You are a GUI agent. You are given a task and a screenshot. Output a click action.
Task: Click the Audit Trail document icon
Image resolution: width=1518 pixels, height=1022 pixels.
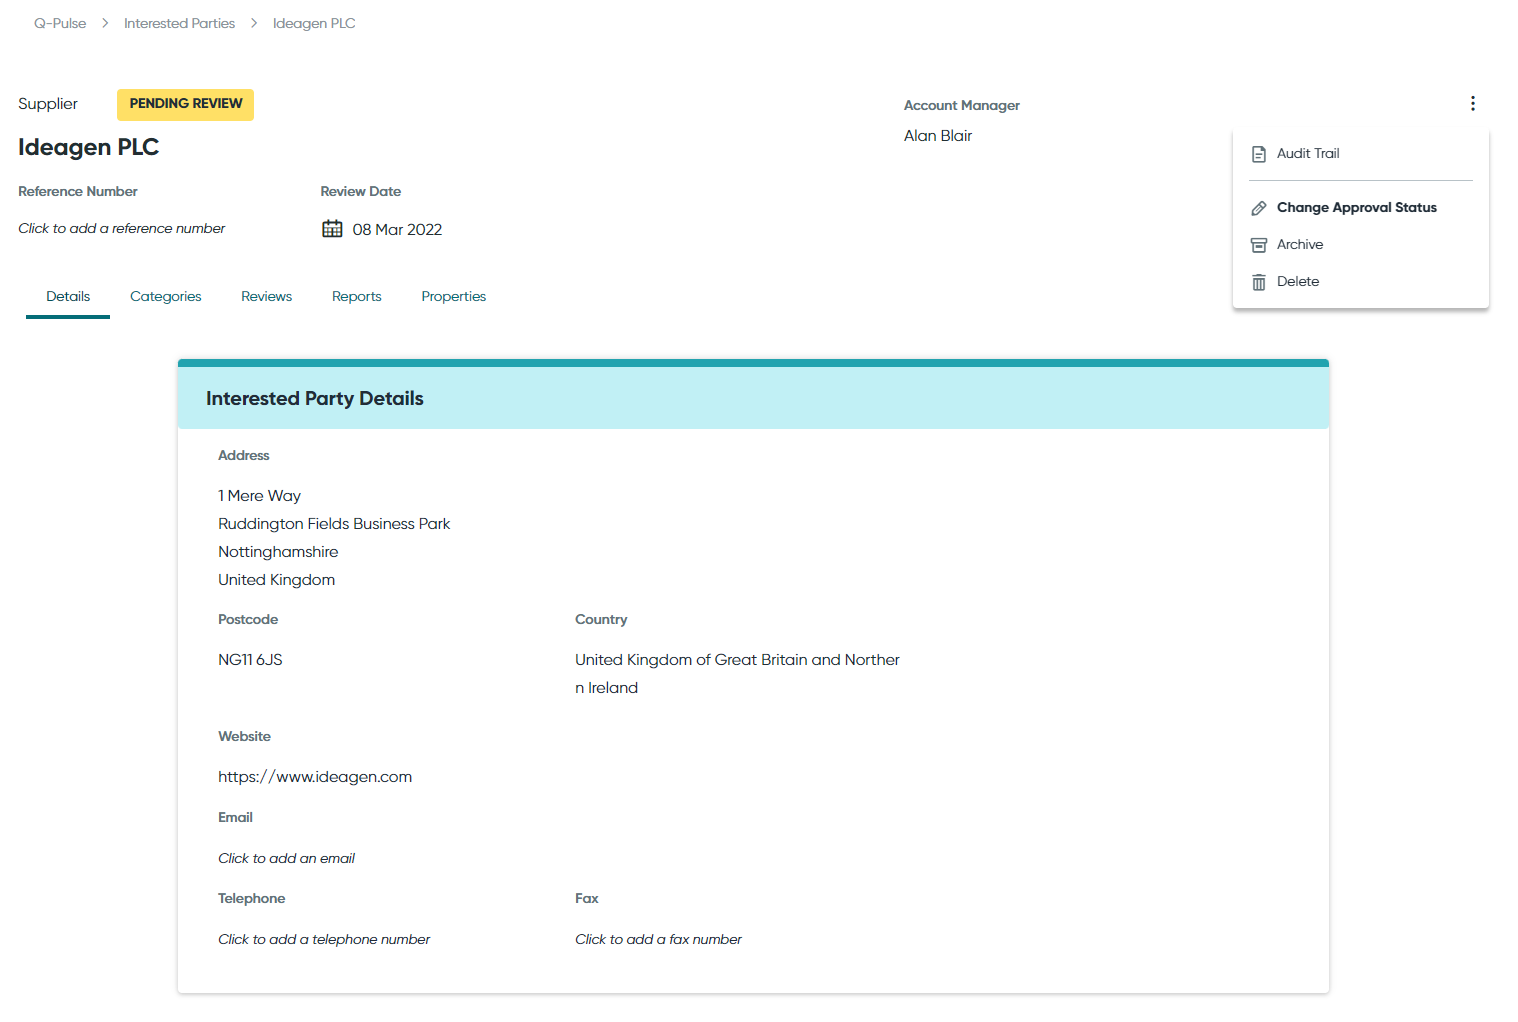[1259, 154]
